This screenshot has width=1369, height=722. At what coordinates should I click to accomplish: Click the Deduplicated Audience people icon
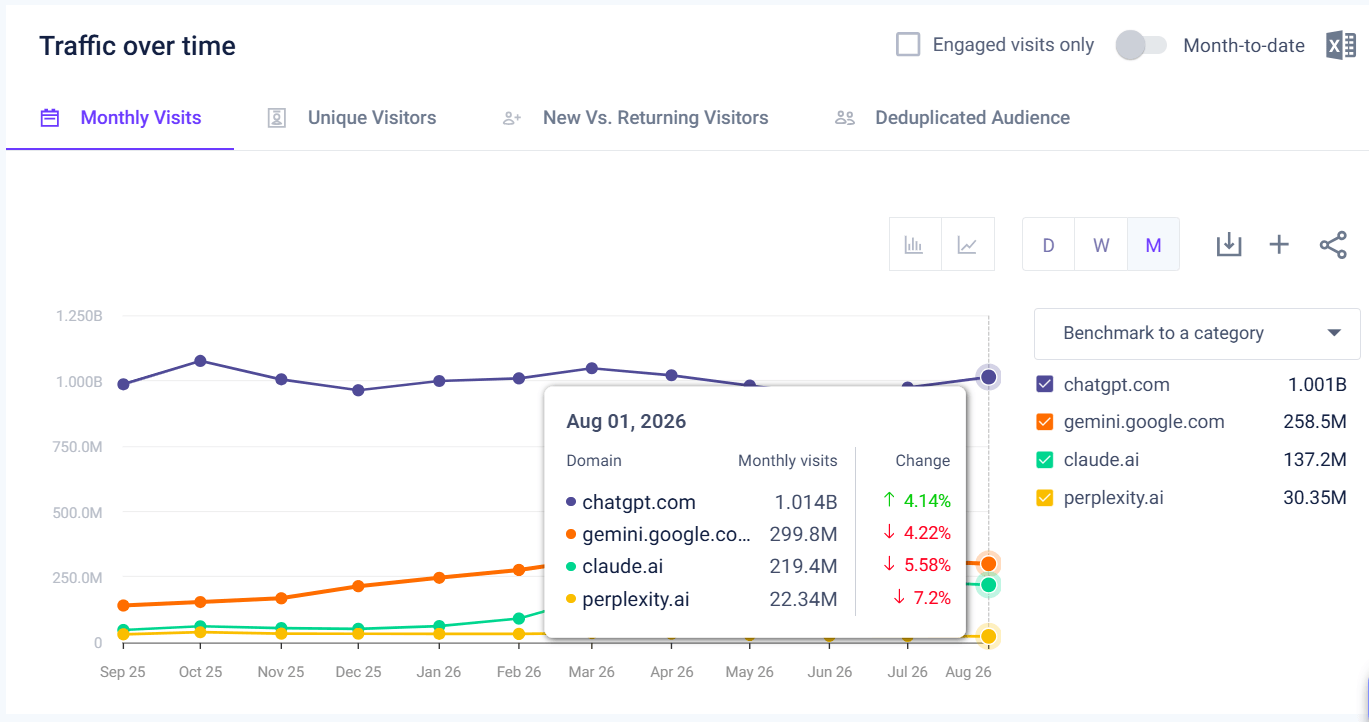(845, 118)
